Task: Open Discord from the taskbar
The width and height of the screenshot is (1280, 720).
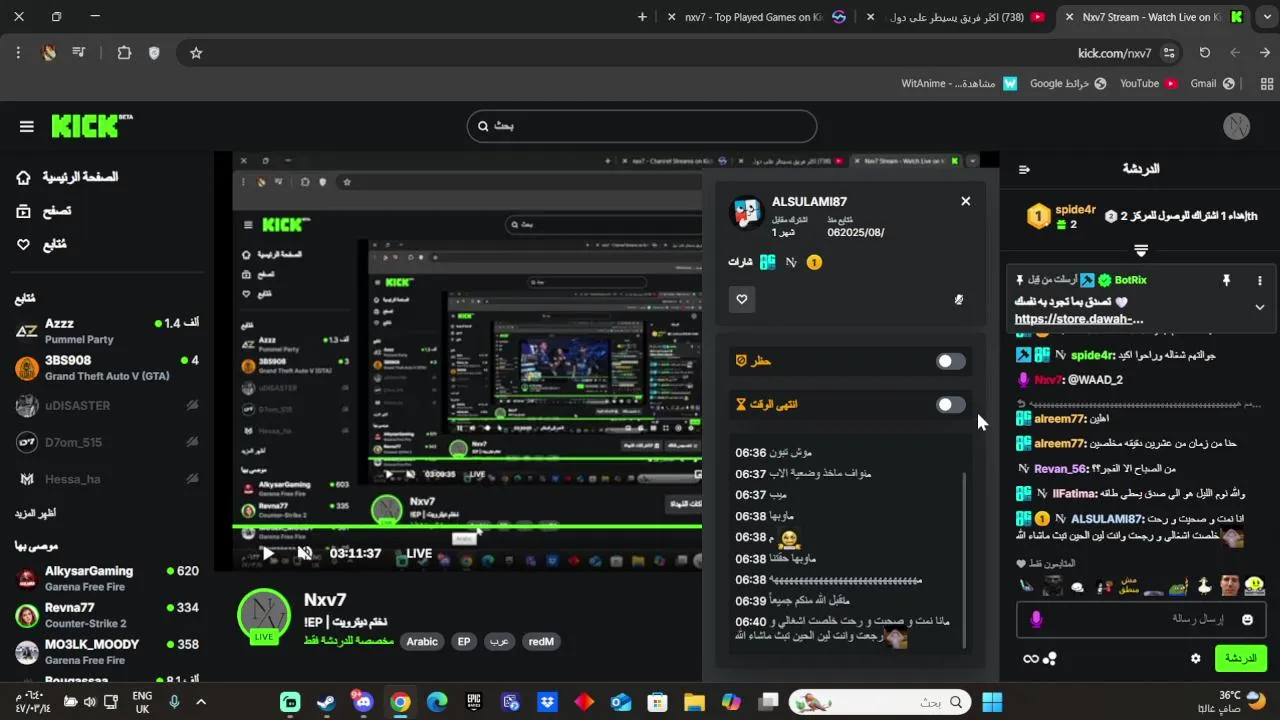Action: pos(363,702)
